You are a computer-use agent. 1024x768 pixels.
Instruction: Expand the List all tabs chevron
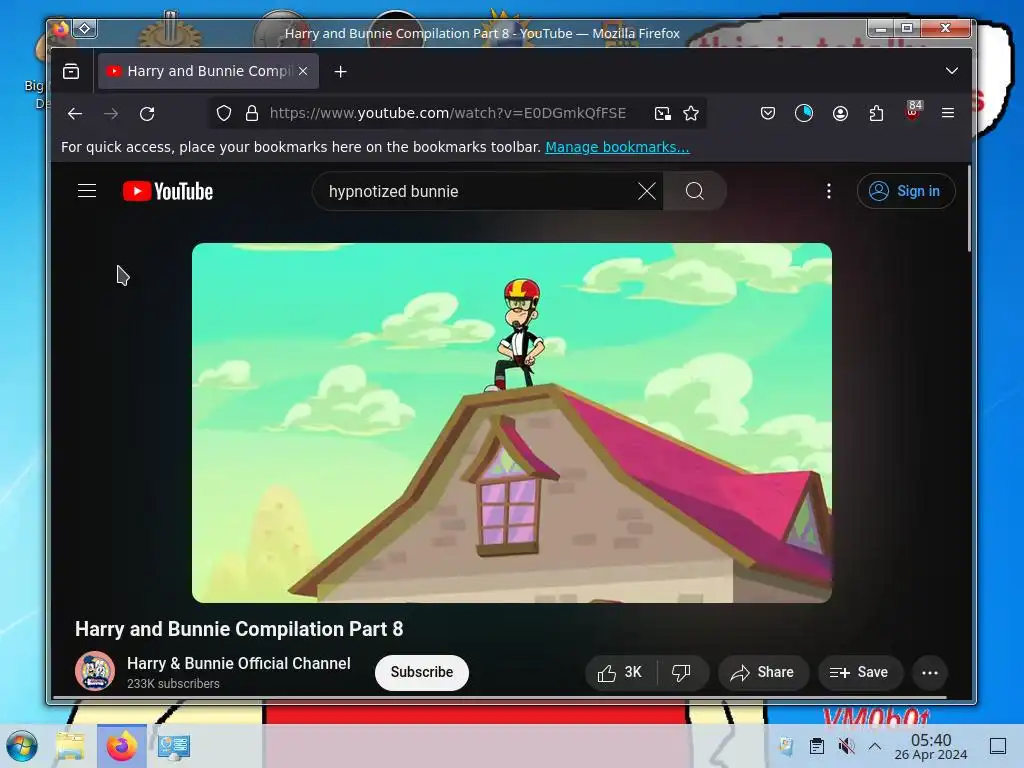[x=952, y=71]
